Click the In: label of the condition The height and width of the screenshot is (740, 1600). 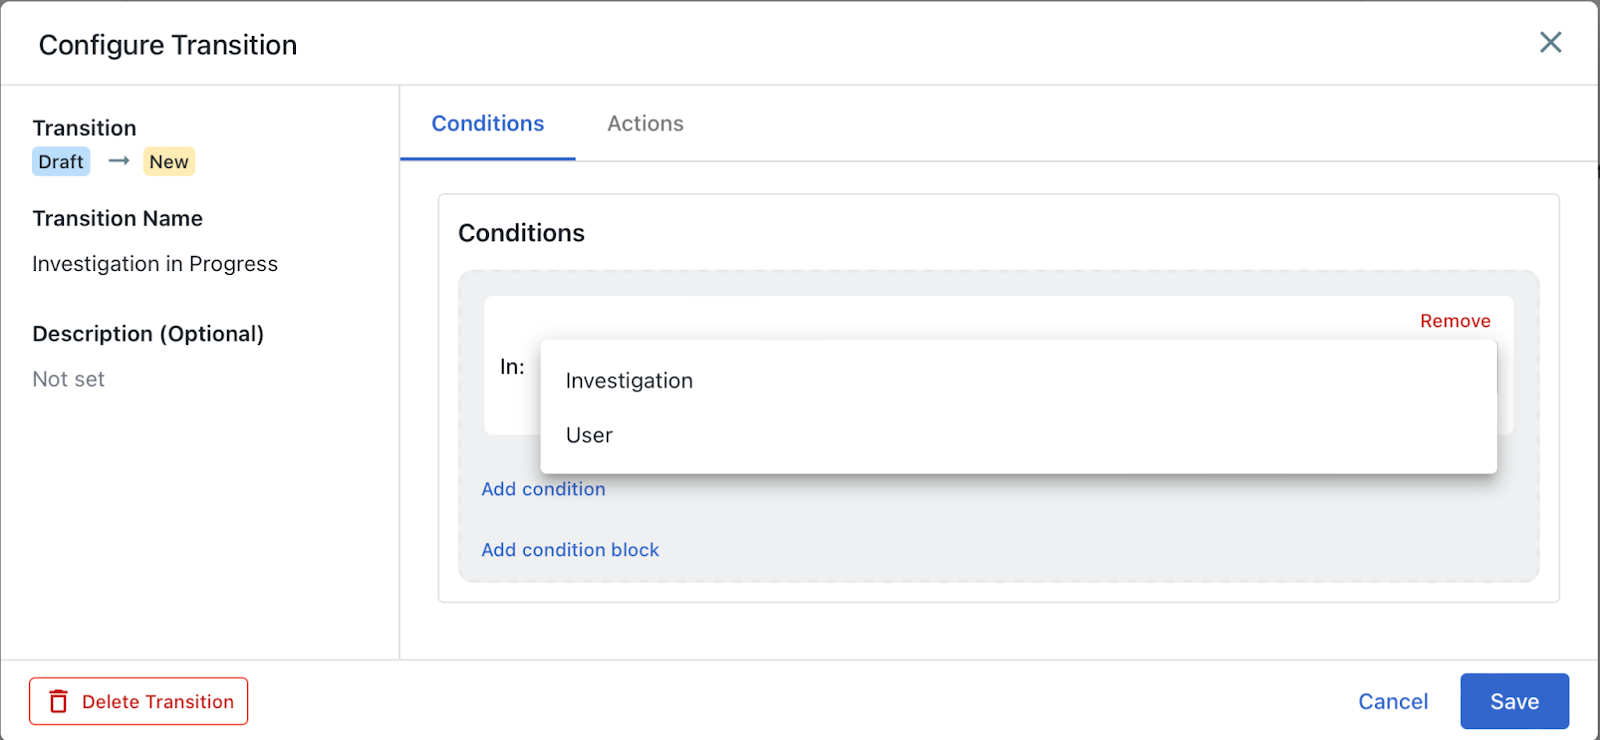click(x=512, y=367)
